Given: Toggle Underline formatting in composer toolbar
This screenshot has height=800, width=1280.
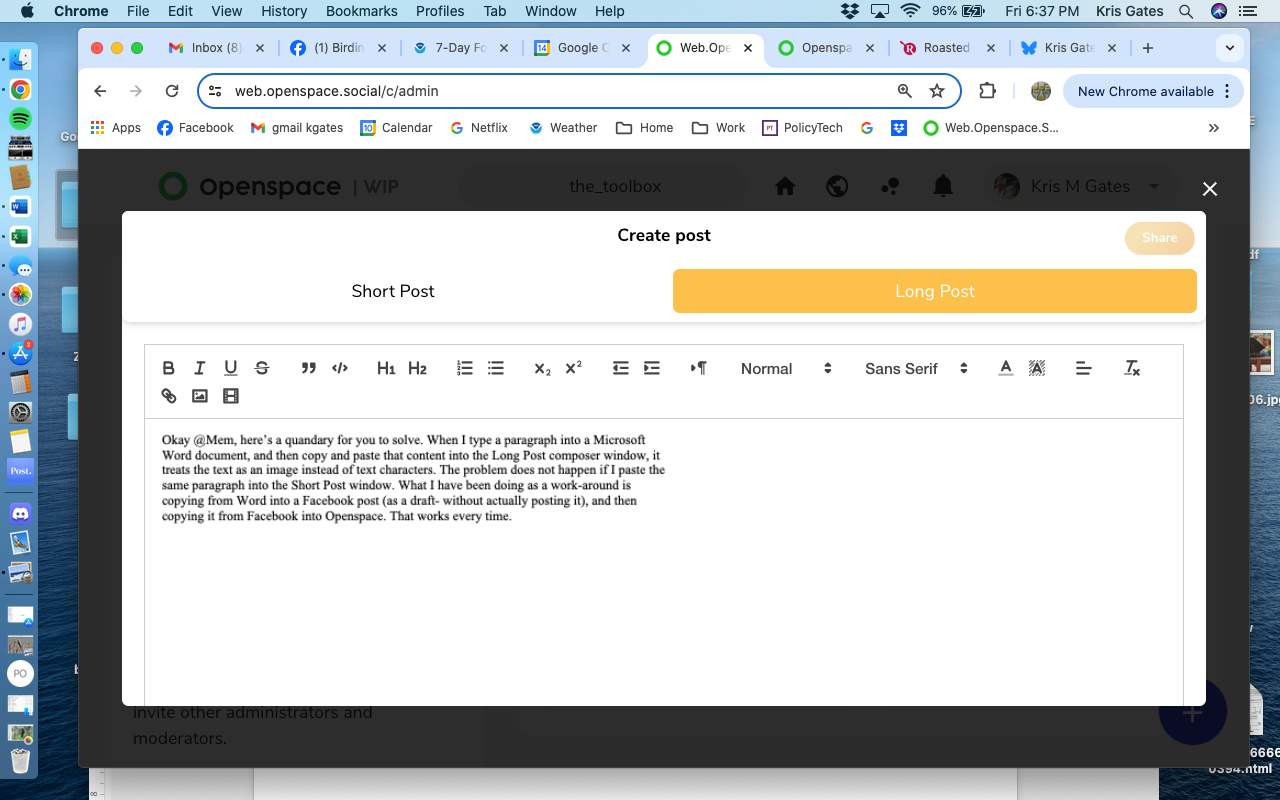Looking at the screenshot, I should coord(230,368).
